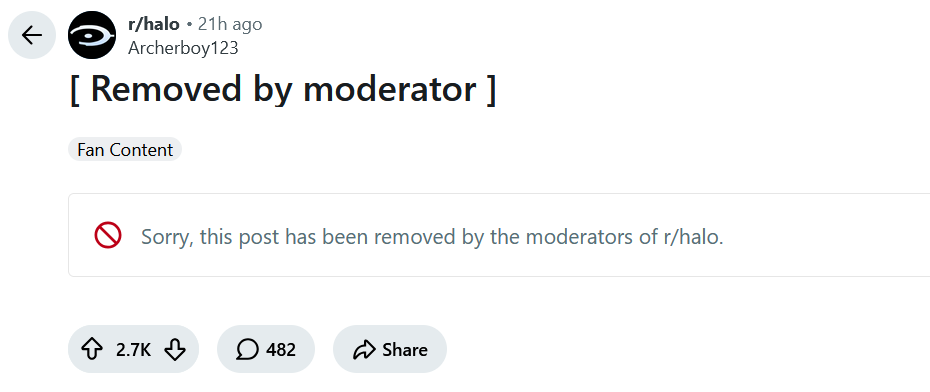Click the comment speech bubble icon
The width and height of the screenshot is (930, 392).
coord(247,349)
